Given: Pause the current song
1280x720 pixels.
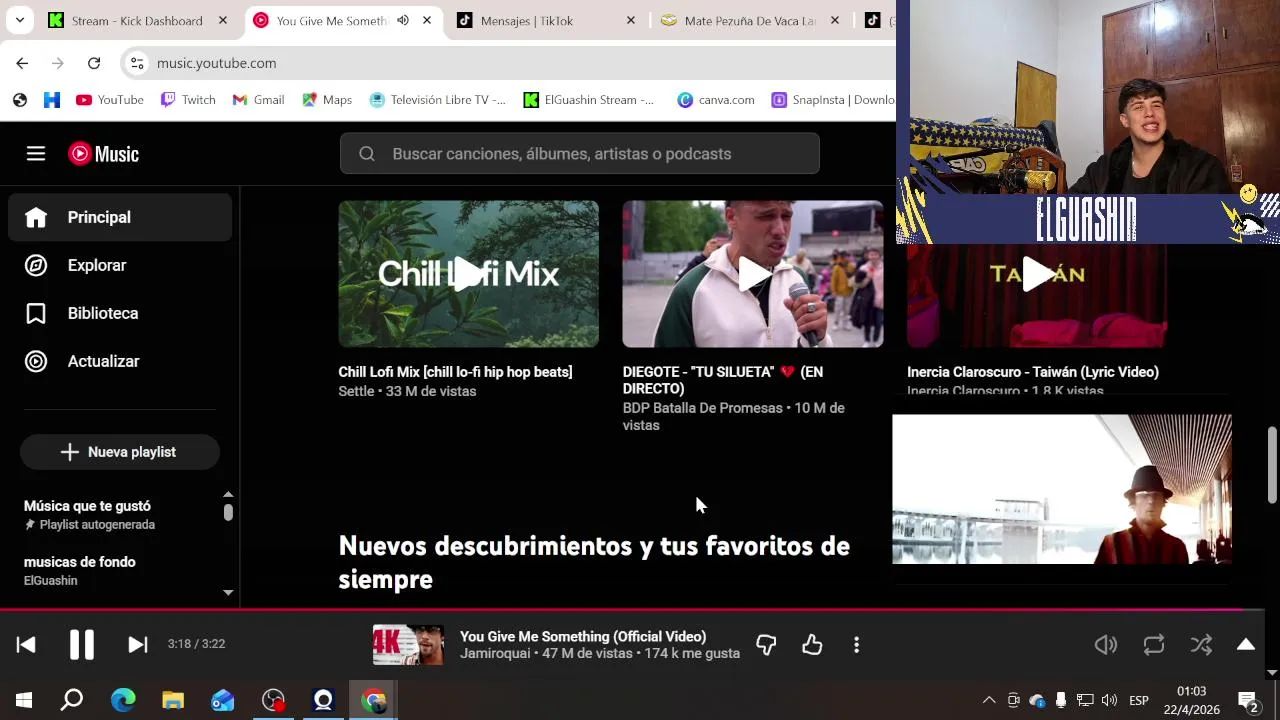Looking at the screenshot, I should 82,645.
